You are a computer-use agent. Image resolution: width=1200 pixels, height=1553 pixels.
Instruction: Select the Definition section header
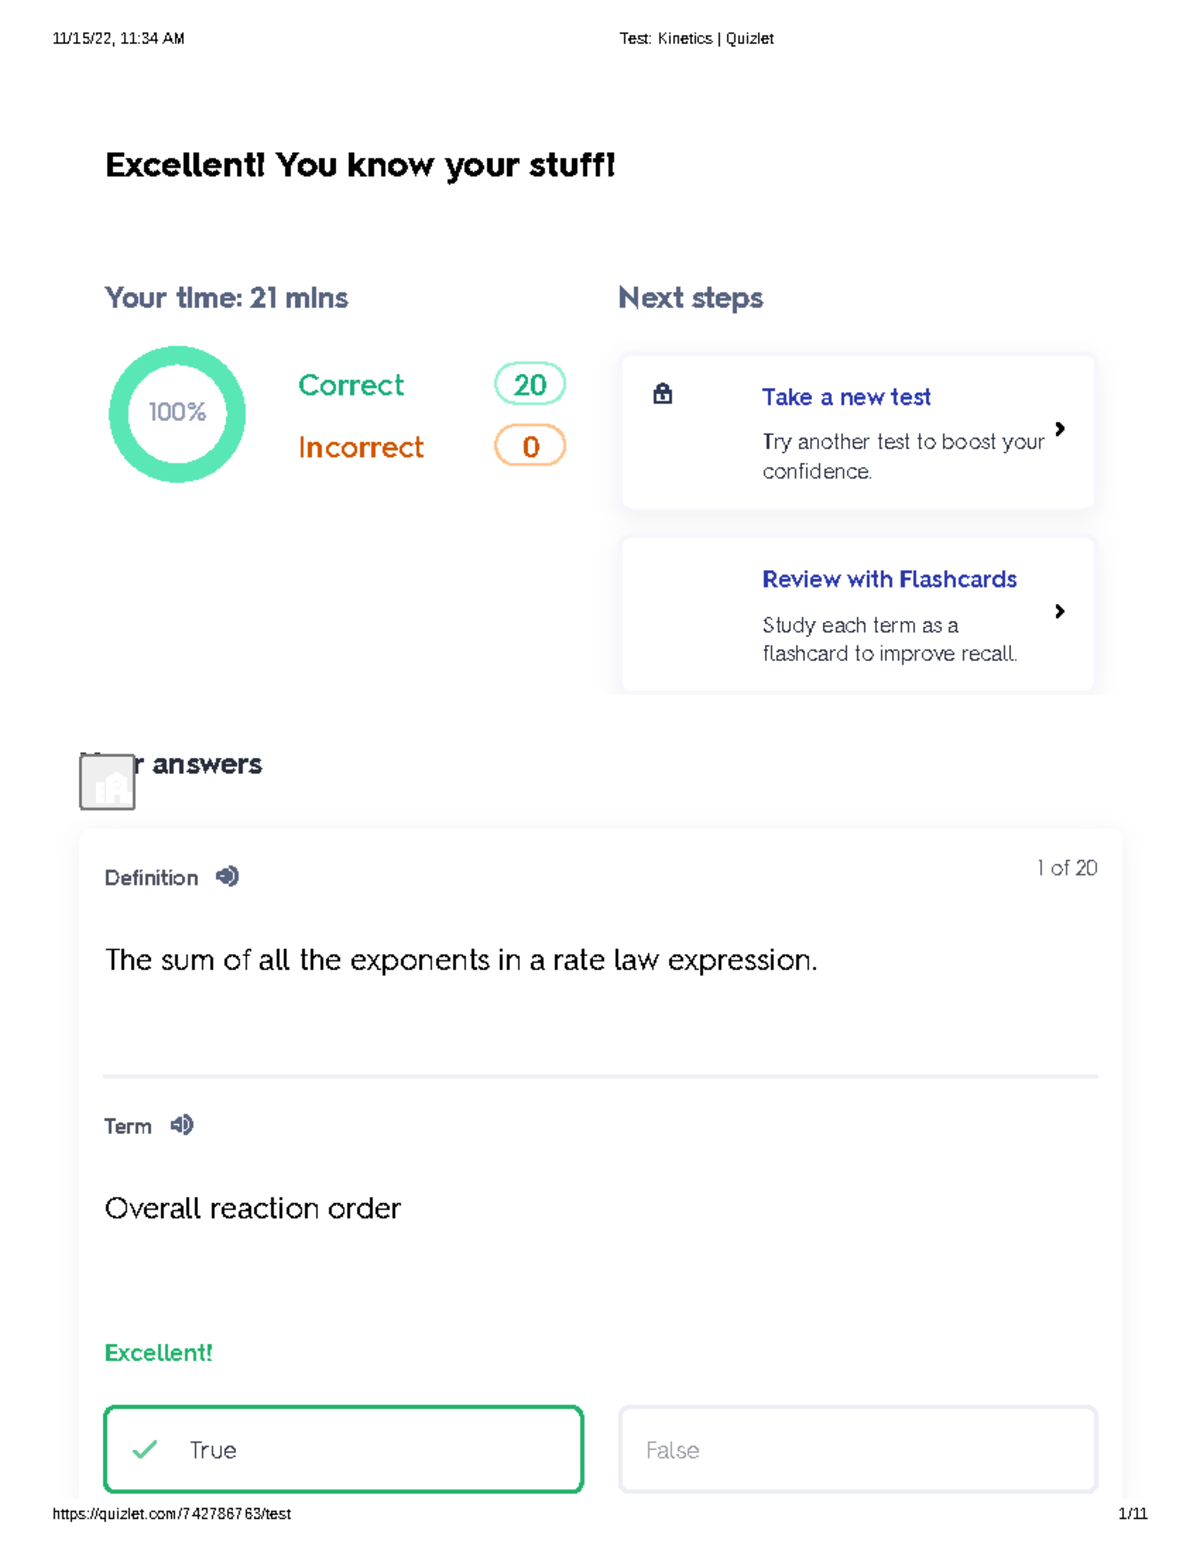coord(151,877)
